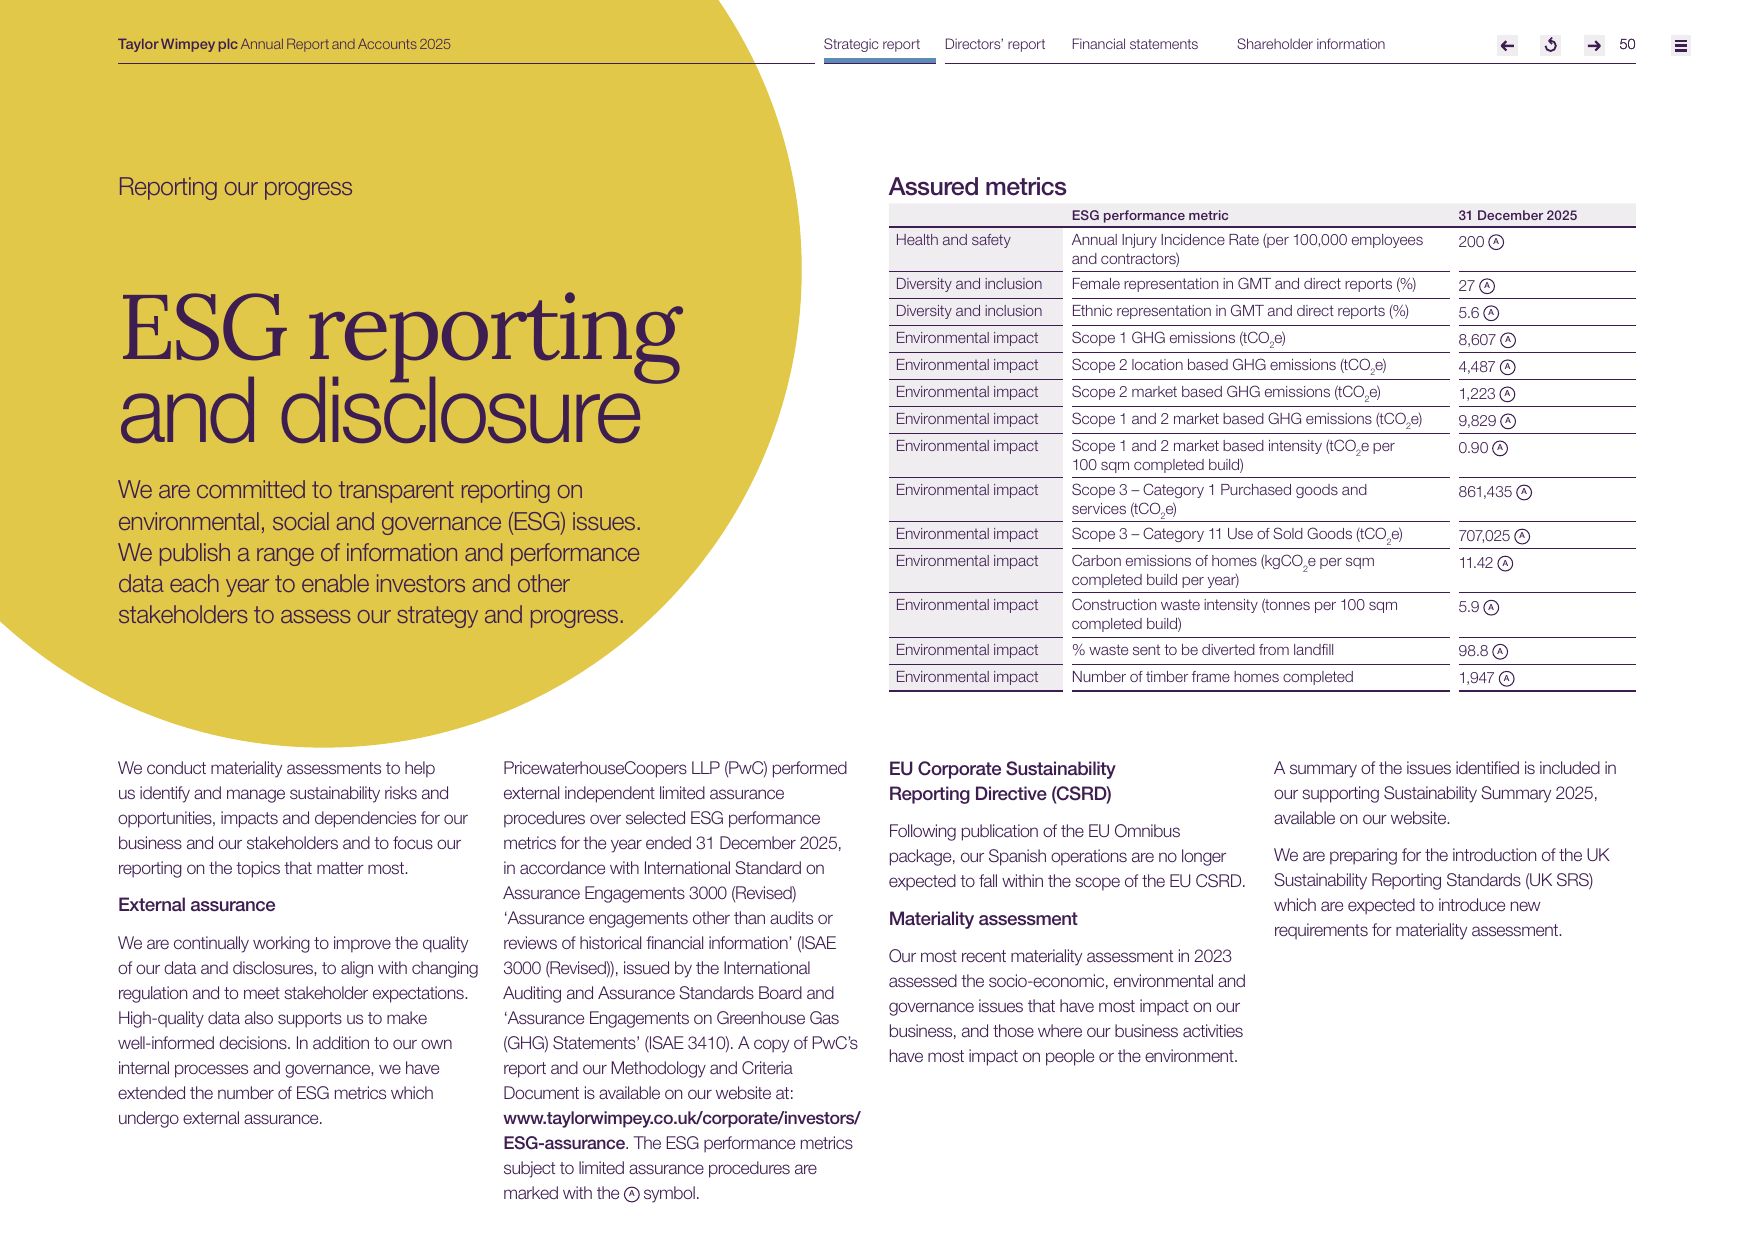Click assurance symbol beside value 27
The height and width of the screenshot is (1241, 1754).
pyautogui.click(x=1487, y=286)
